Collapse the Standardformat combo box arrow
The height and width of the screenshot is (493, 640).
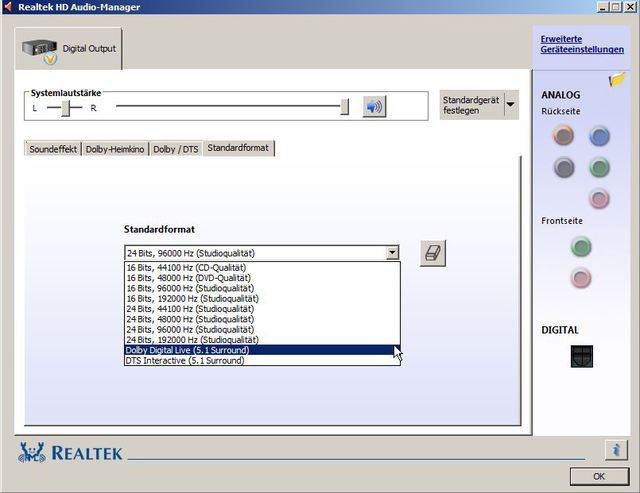pyautogui.click(x=392, y=253)
